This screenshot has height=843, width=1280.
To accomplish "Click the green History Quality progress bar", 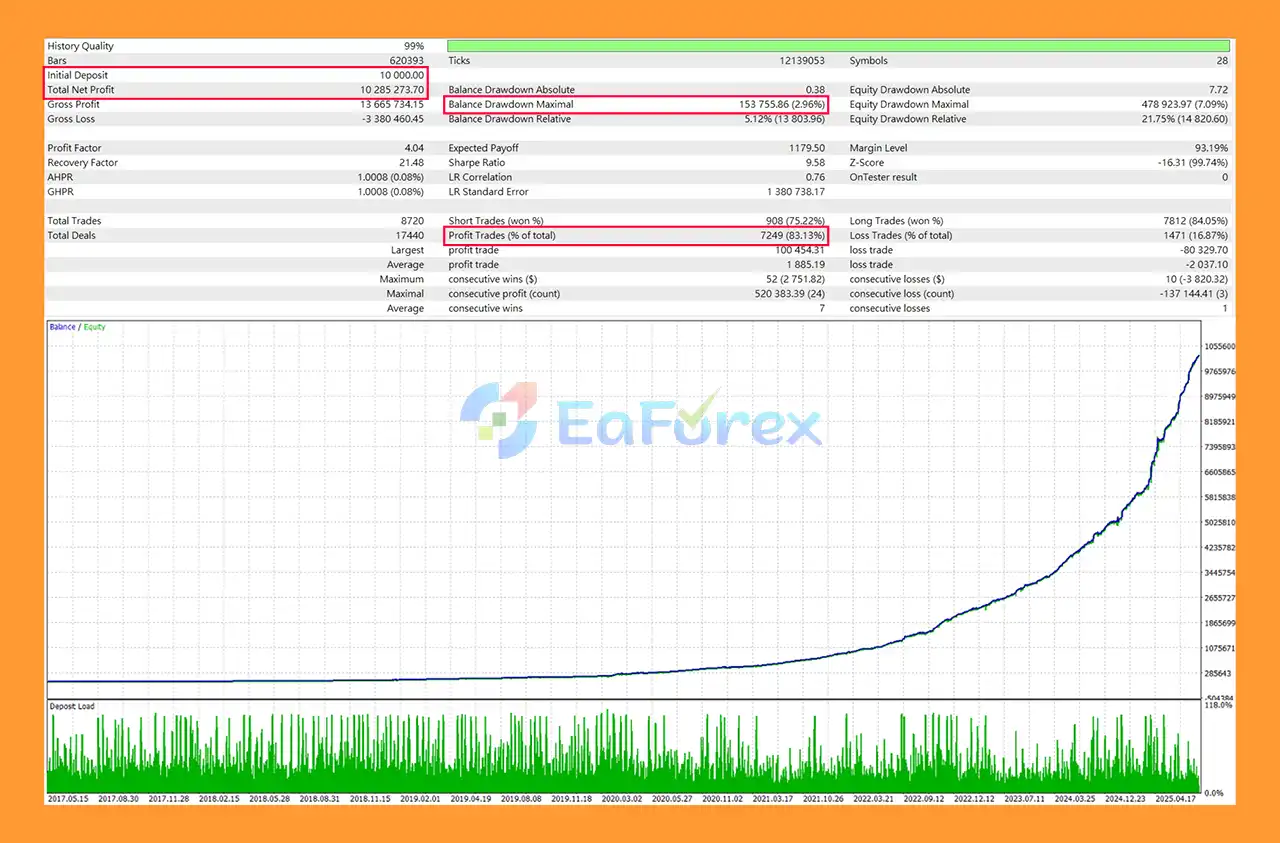I will (838, 46).
